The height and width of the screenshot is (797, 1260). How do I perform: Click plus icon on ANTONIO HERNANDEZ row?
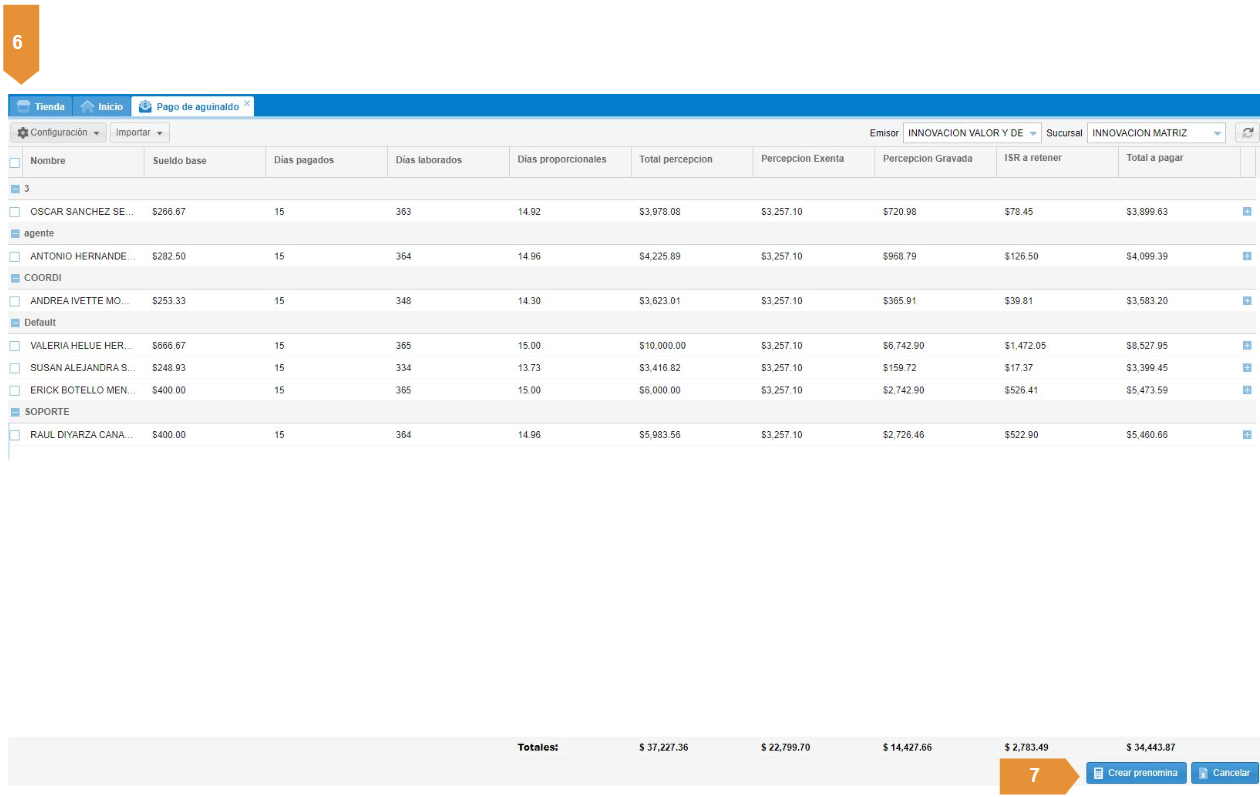[x=1246, y=256]
